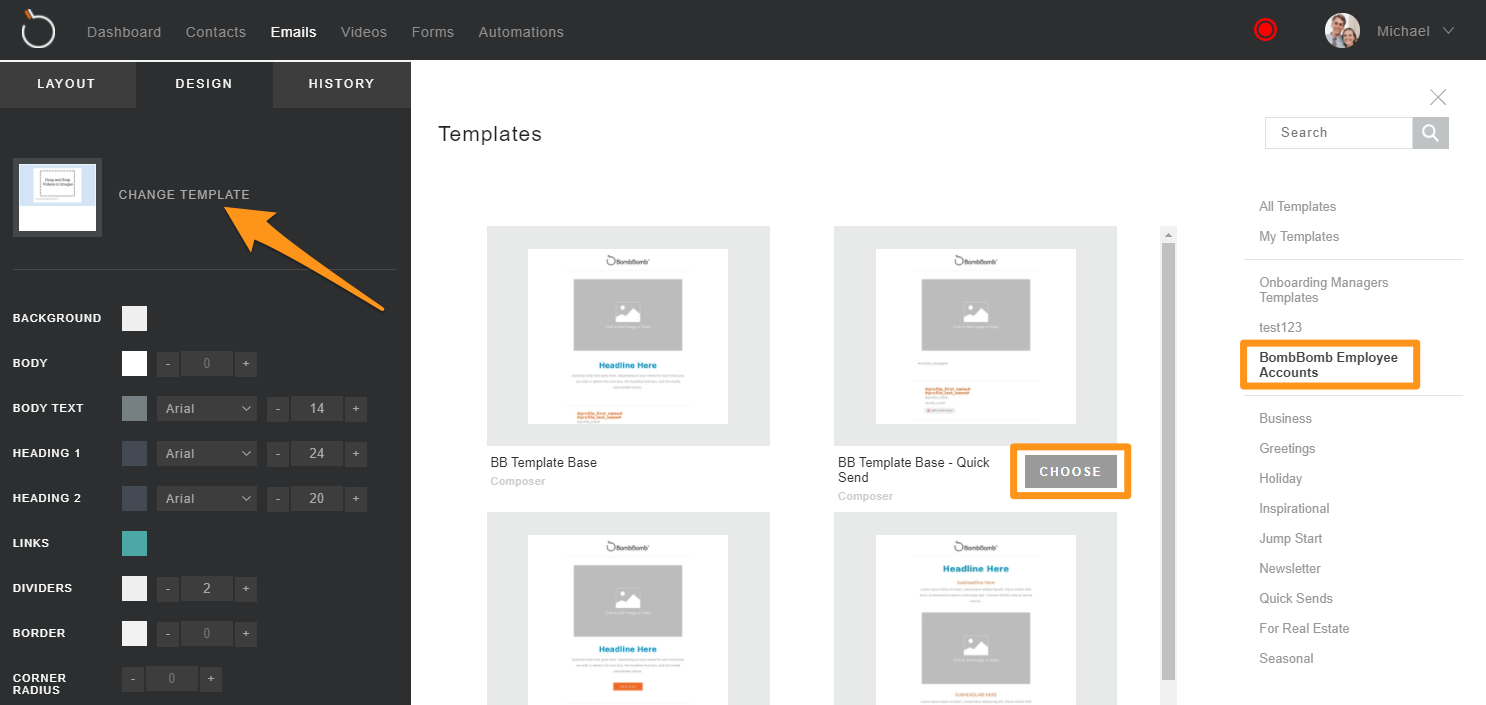Expand the Michael account dropdown chevron
Image resolution: width=1486 pixels, height=705 pixels.
pyautogui.click(x=1447, y=31)
